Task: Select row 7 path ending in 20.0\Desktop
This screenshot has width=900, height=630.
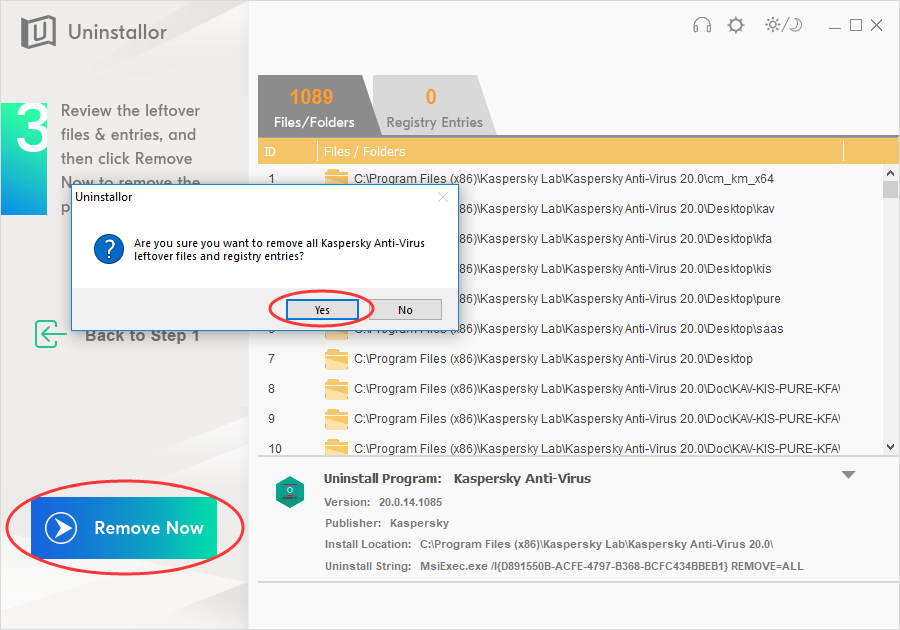Action: pyautogui.click(x=553, y=359)
